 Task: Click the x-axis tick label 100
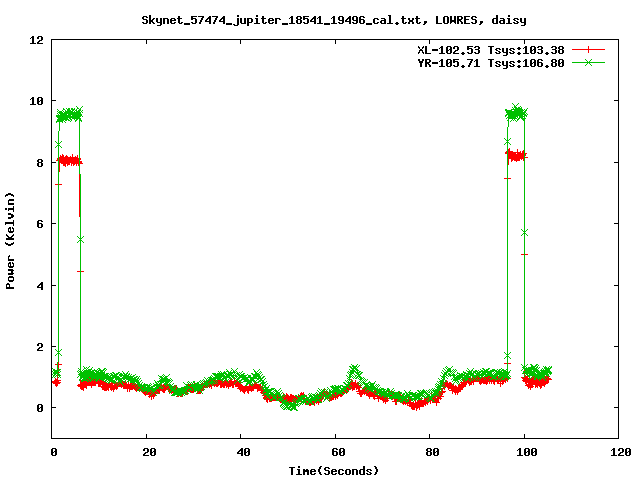(x=527, y=452)
